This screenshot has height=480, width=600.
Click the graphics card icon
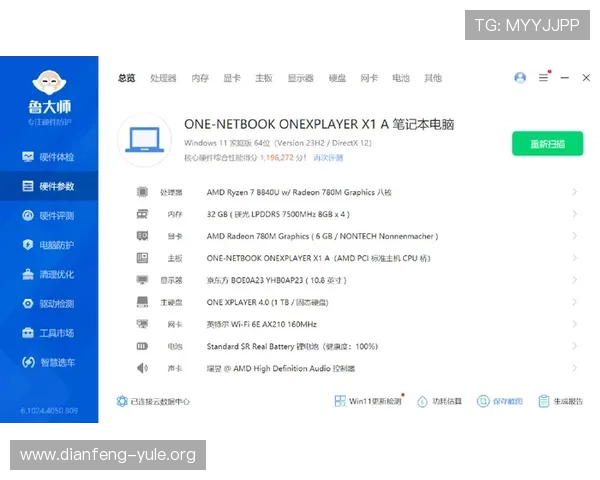[142, 236]
